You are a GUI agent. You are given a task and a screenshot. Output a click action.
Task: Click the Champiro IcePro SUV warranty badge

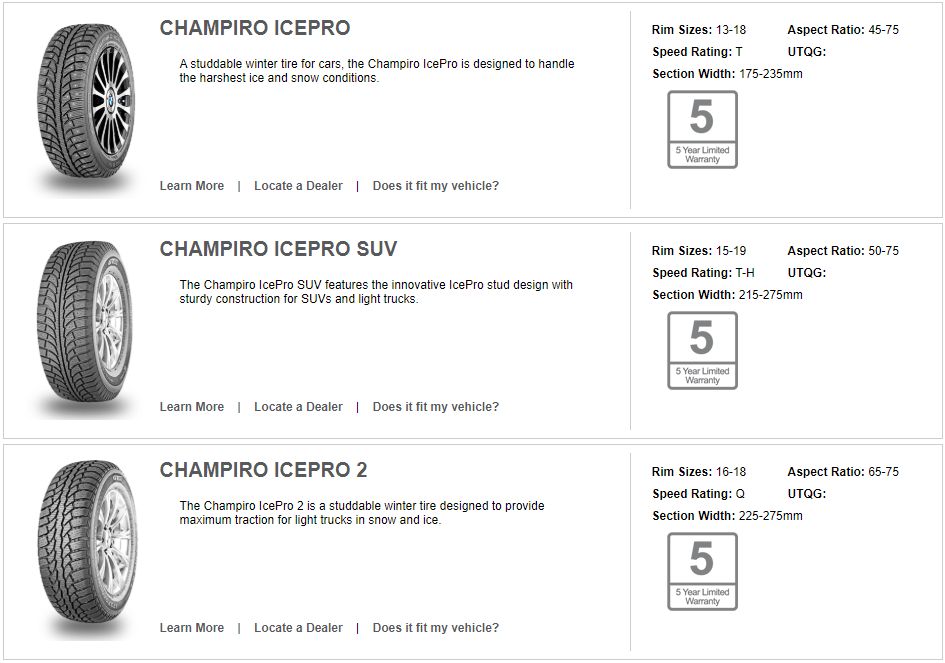pos(702,350)
